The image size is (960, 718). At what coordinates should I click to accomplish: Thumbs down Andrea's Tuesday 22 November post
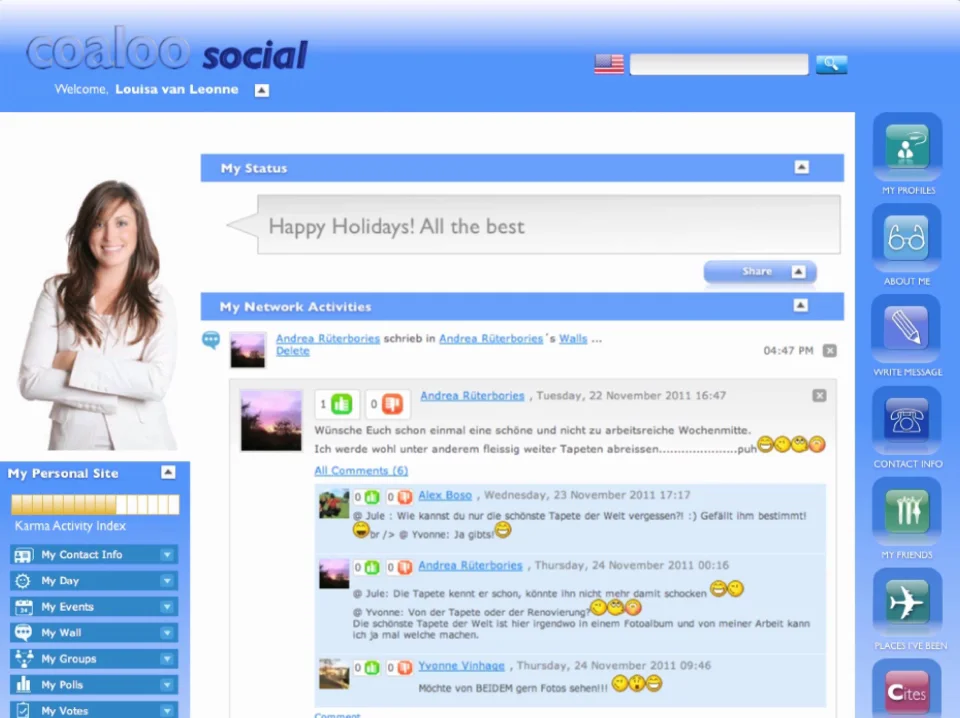(392, 404)
